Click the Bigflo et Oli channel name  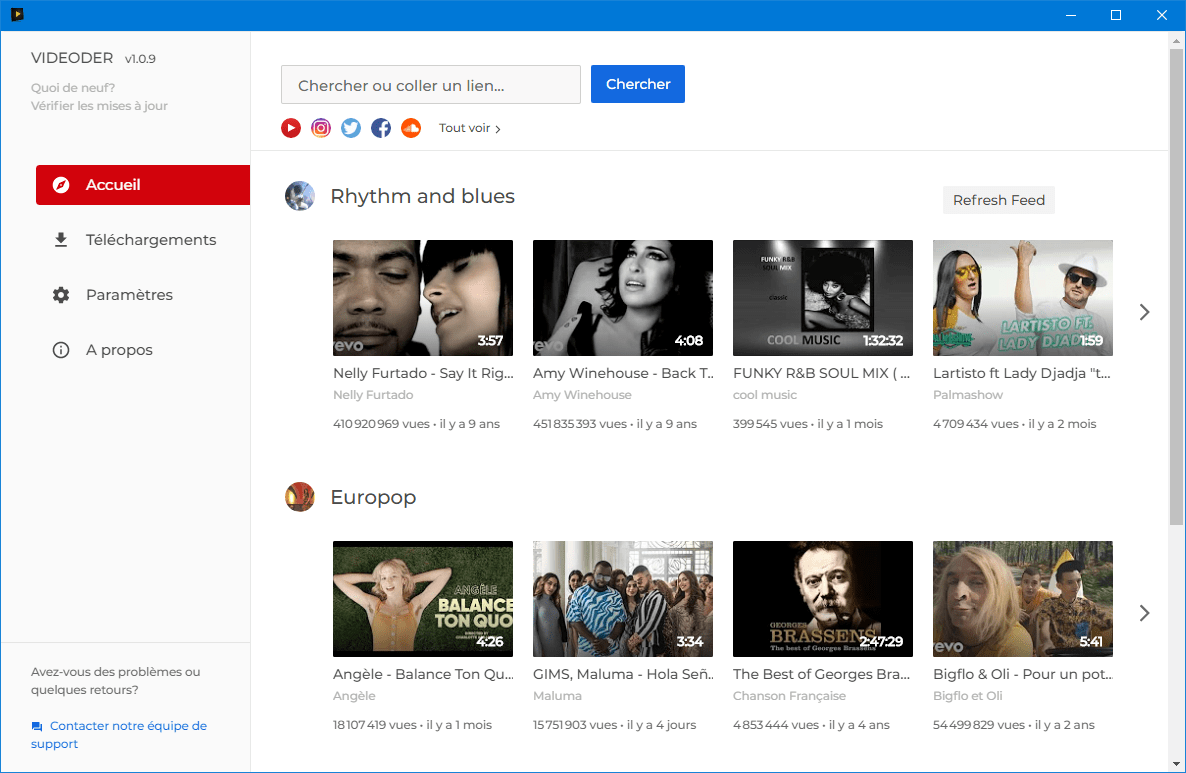967,696
